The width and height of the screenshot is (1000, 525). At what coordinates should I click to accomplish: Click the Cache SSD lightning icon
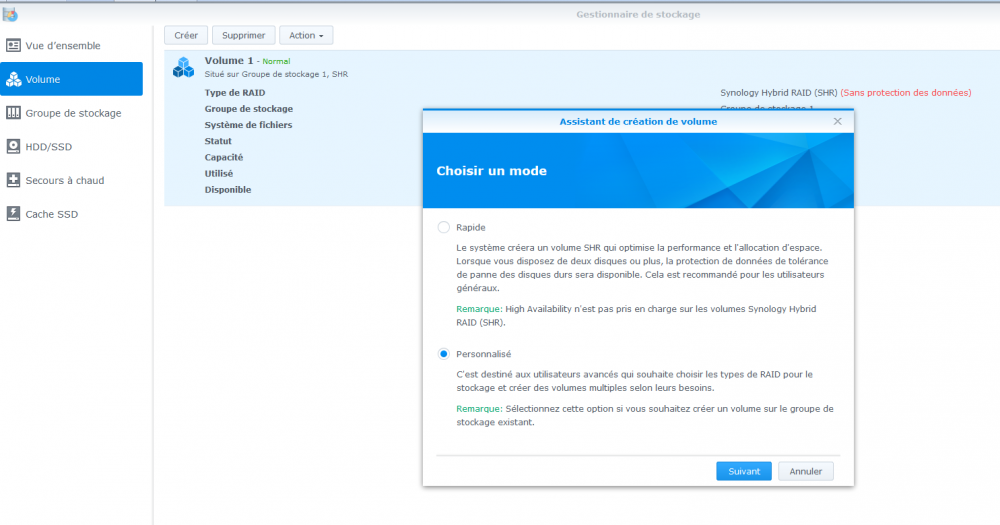tap(13, 214)
